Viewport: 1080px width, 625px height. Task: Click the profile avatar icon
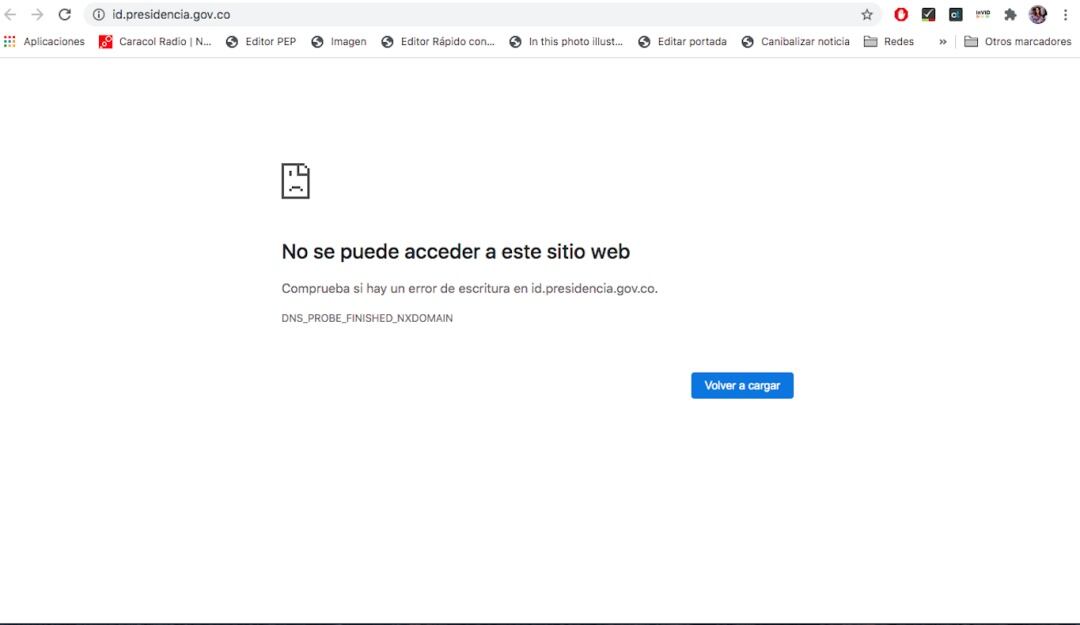[x=1037, y=15]
